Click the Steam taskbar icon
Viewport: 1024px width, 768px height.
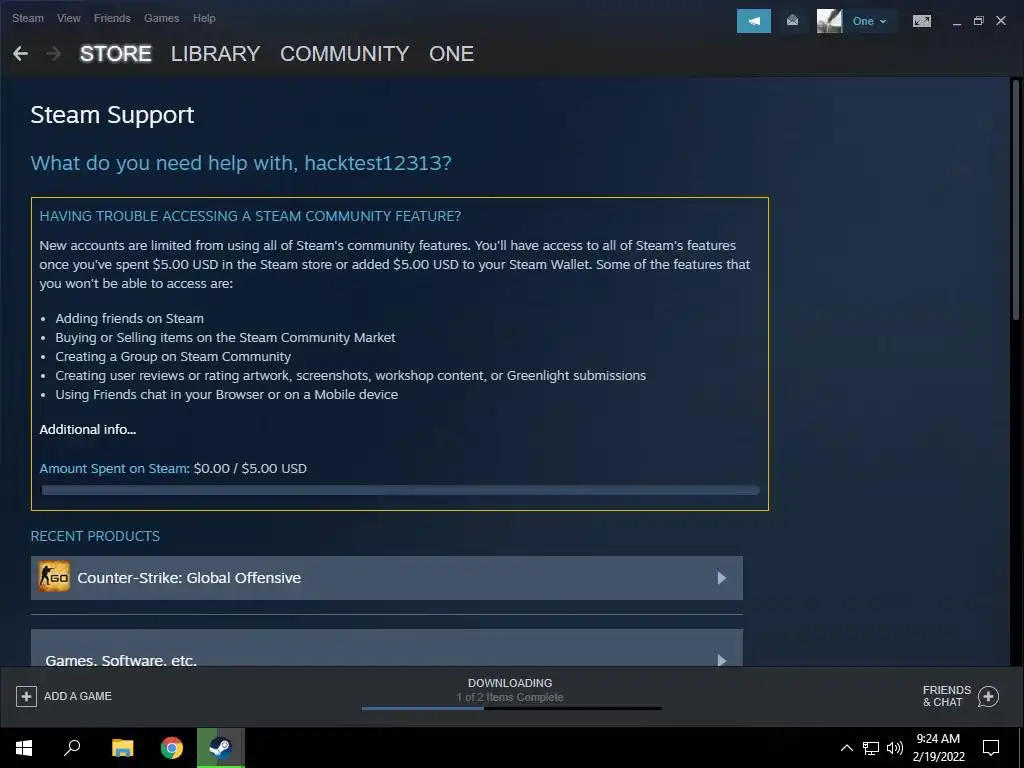pyautogui.click(x=221, y=748)
